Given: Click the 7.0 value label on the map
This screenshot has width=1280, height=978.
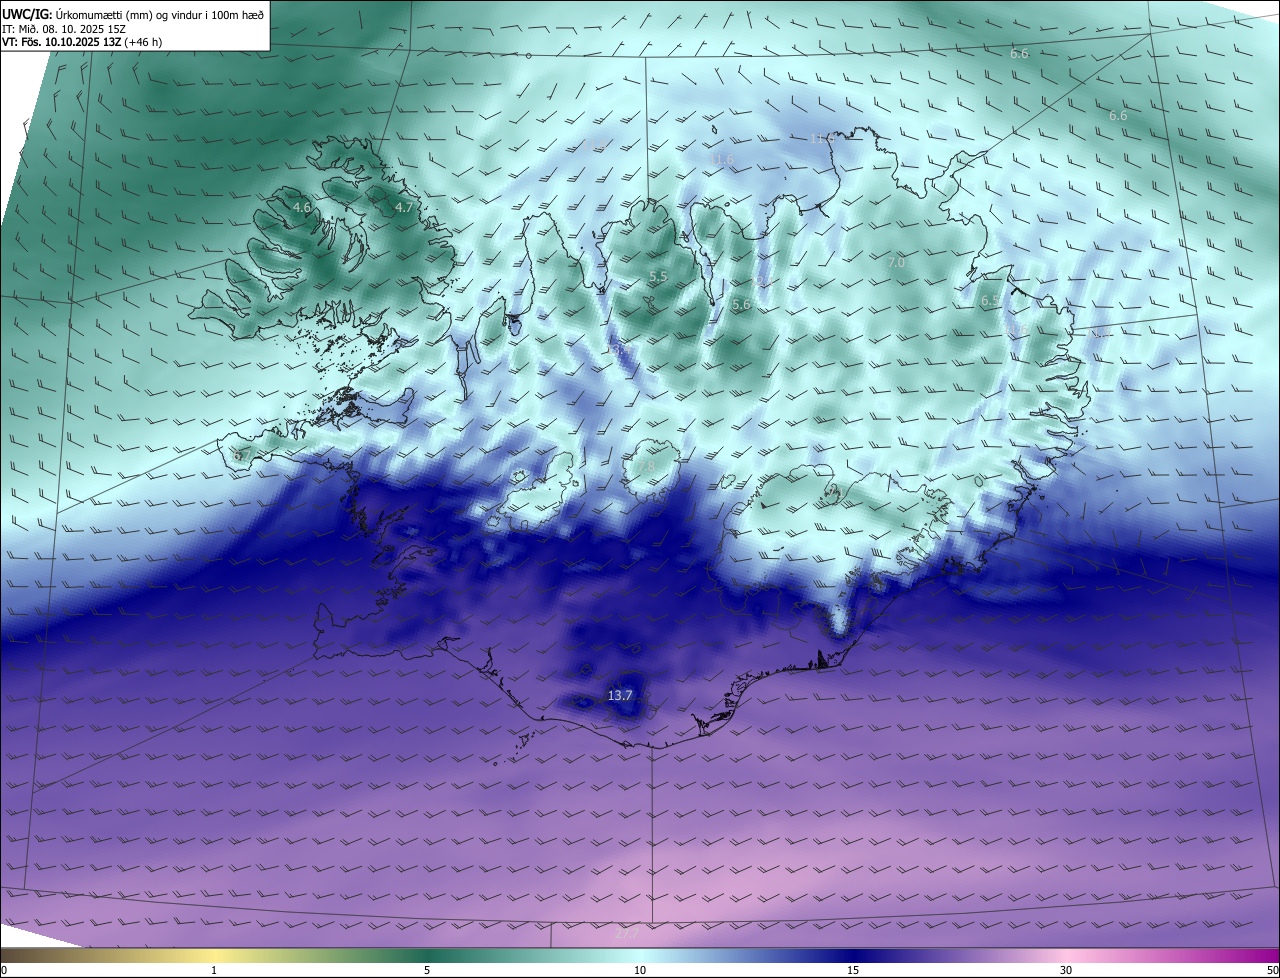Looking at the screenshot, I should tap(896, 262).
